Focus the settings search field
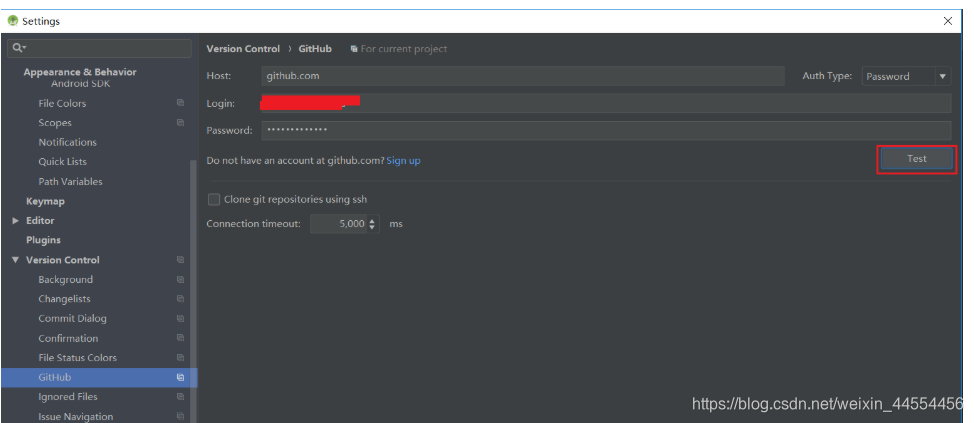The width and height of the screenshot is (974, 423). [99, 48]
